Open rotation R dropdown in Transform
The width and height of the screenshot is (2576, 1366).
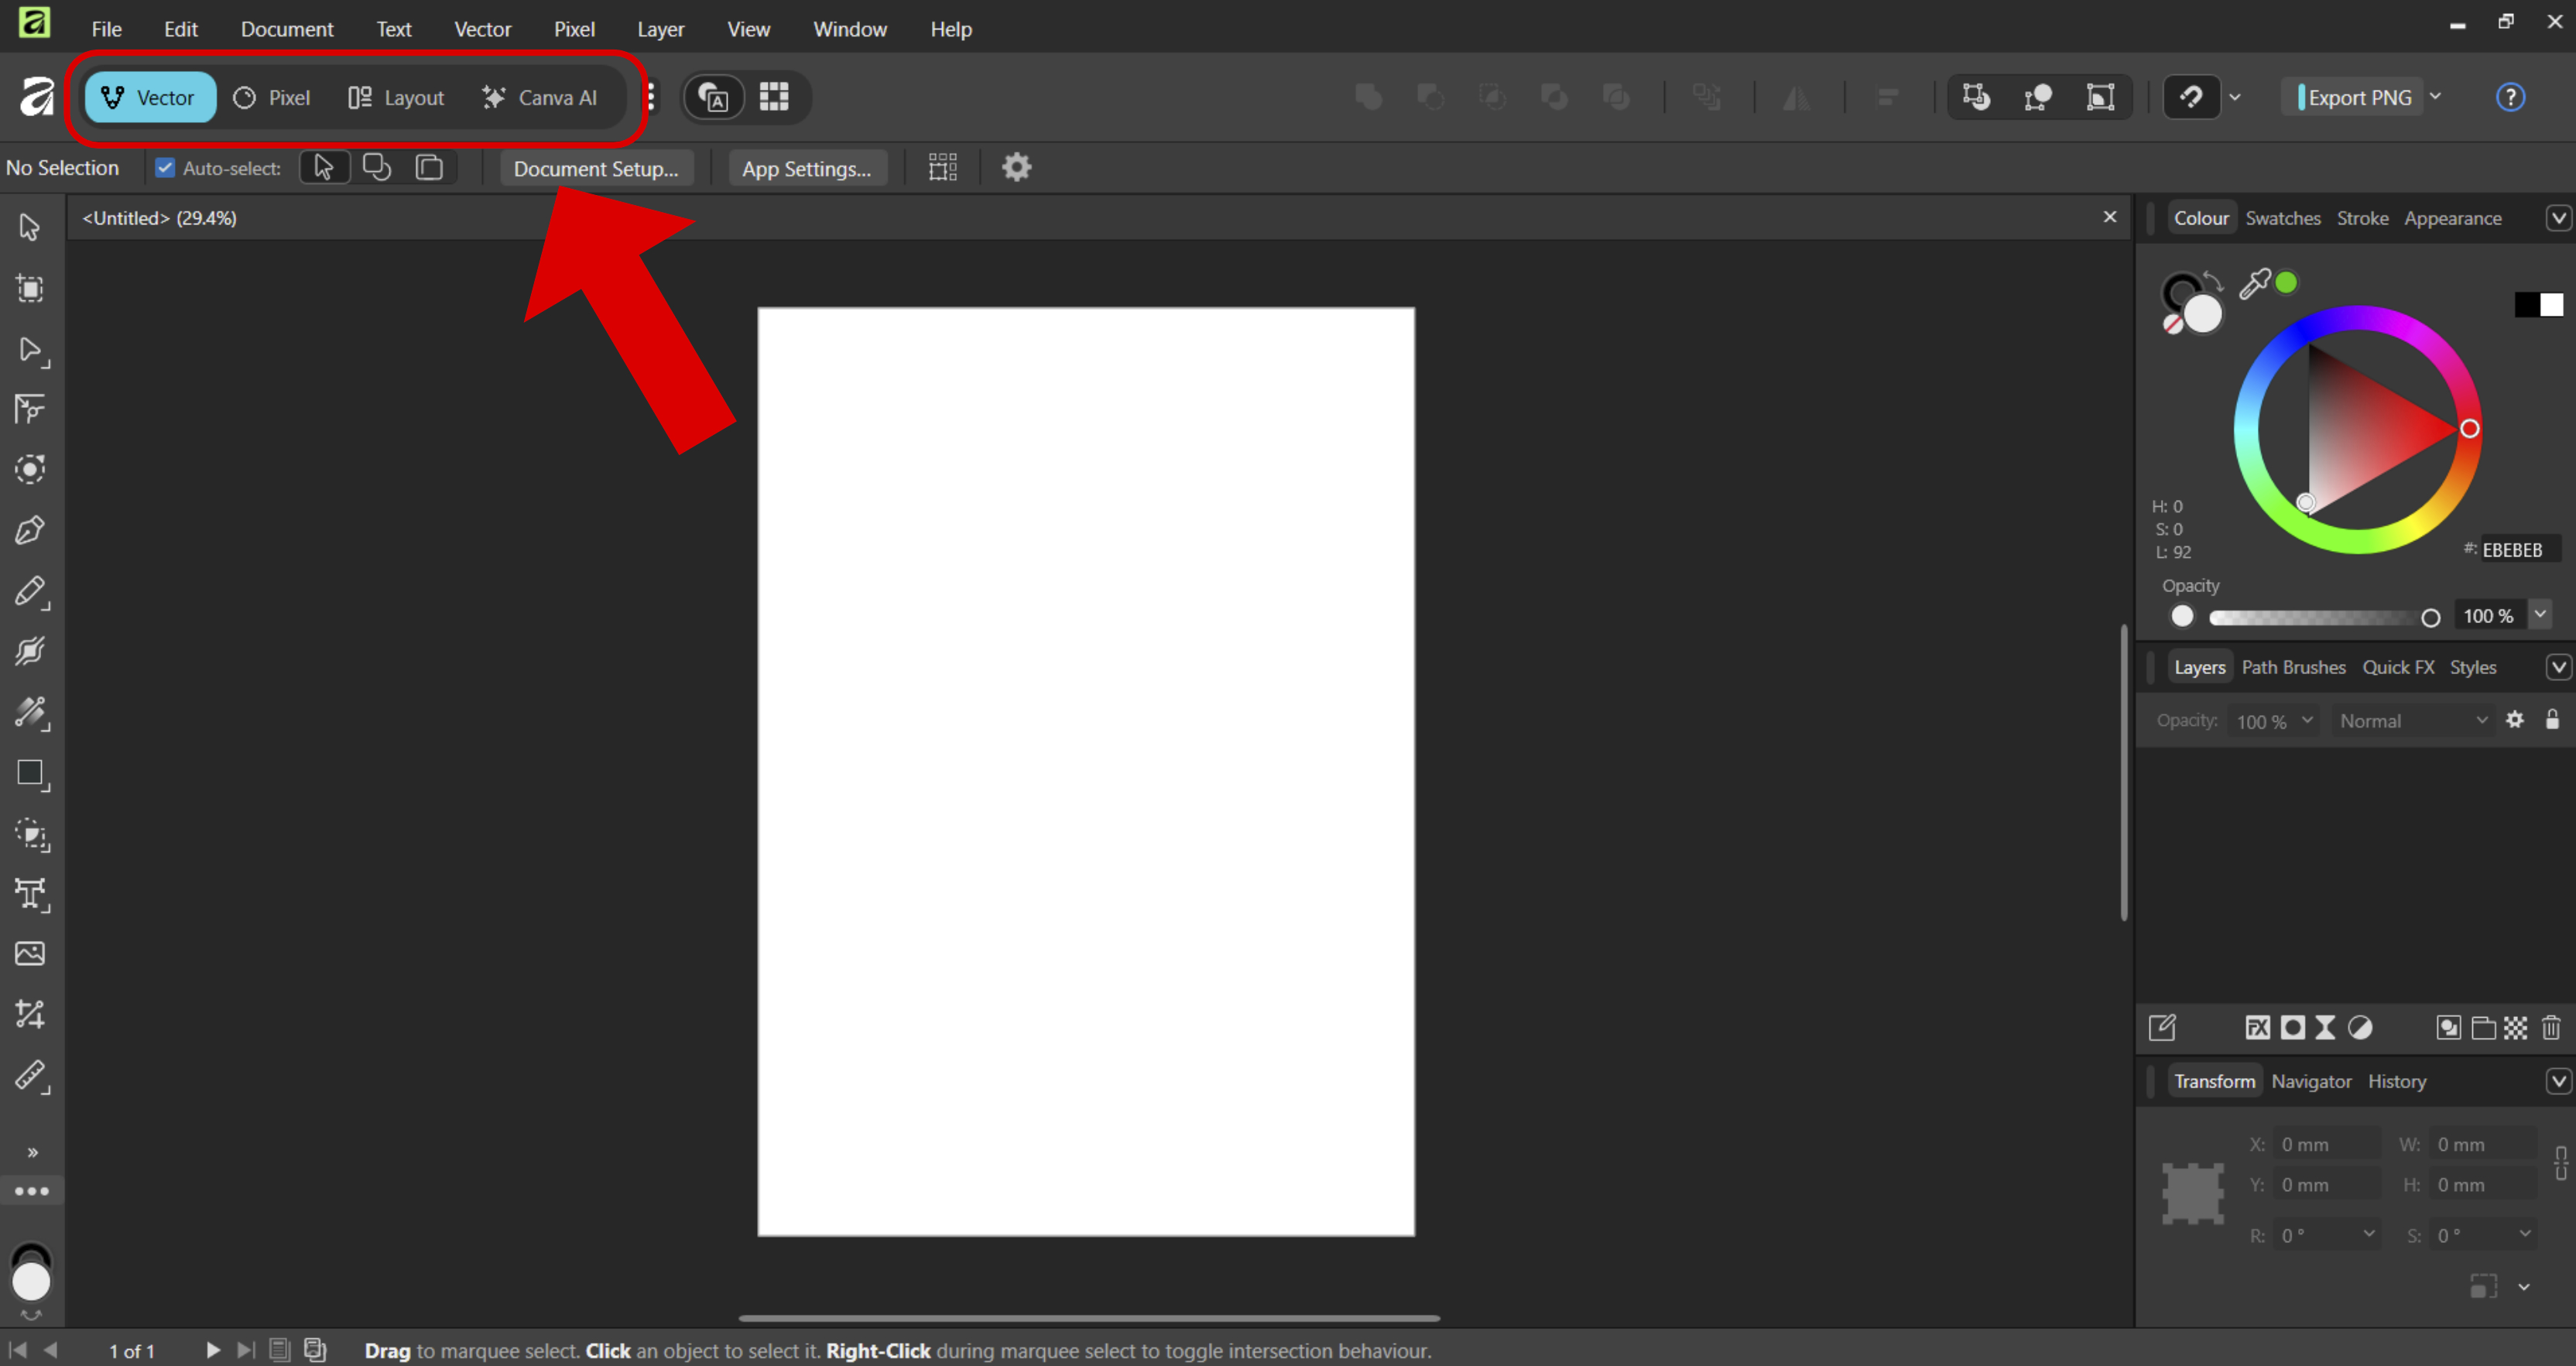[2368, 1234]
